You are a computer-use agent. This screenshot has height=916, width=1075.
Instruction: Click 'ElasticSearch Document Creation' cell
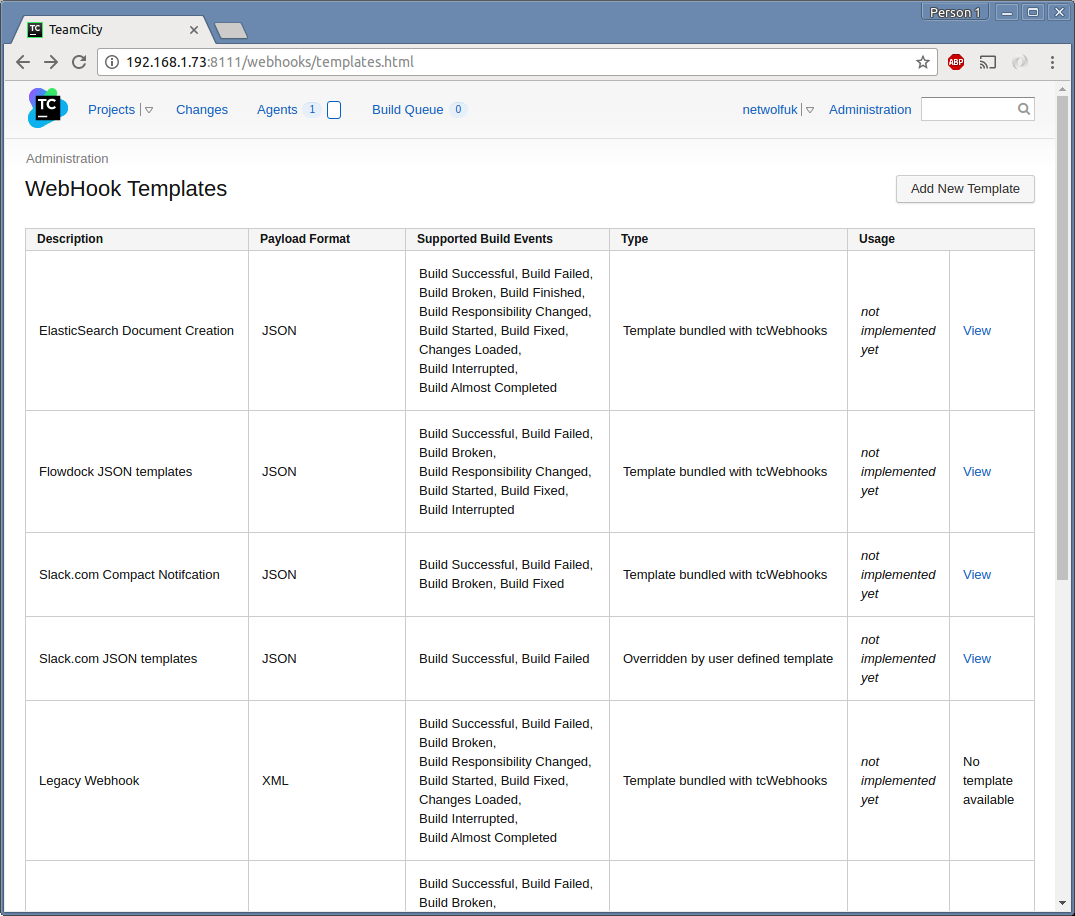tap(136, 330)
